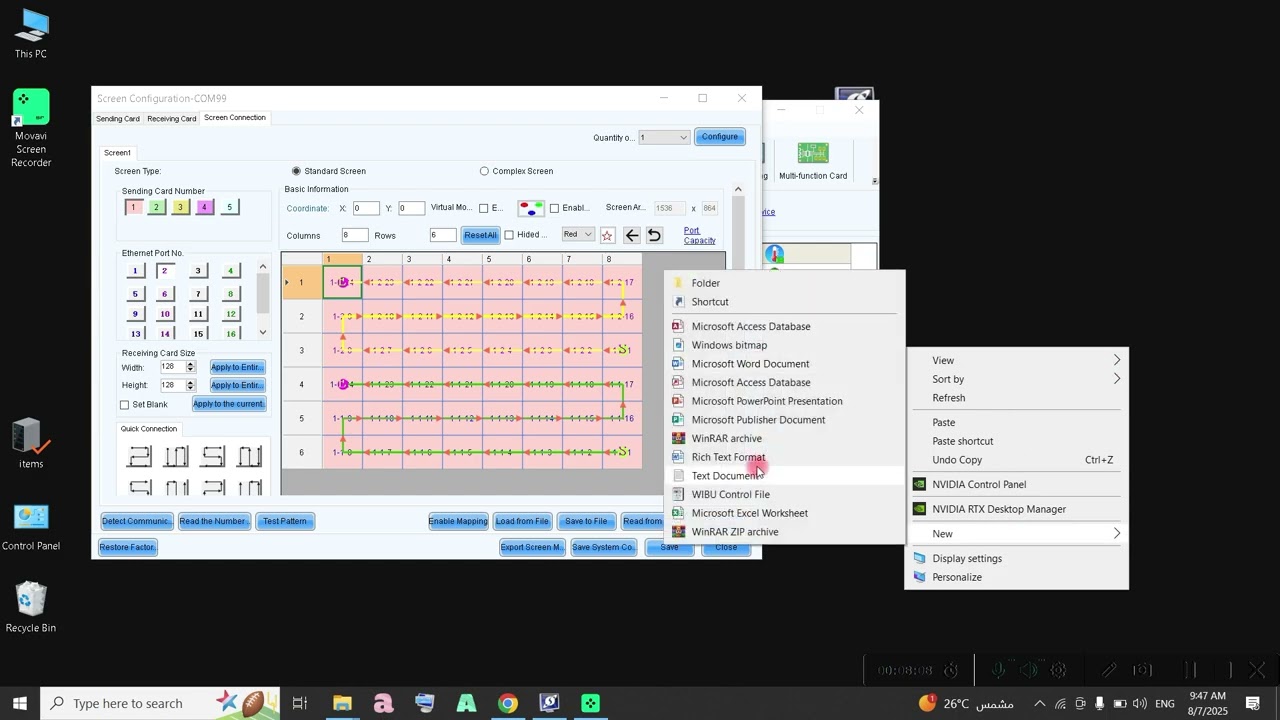Click the Height stepper arrows
This screenshot has height=720, width=1280.
click(190, 385)
